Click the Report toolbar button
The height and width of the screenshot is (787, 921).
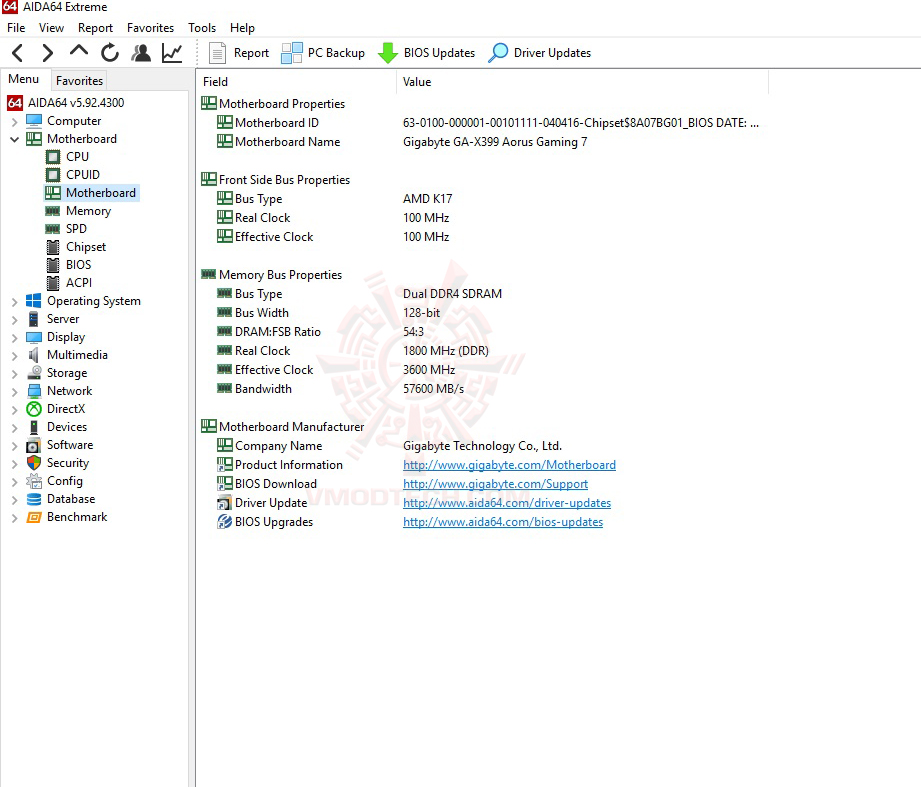(239, 53)
